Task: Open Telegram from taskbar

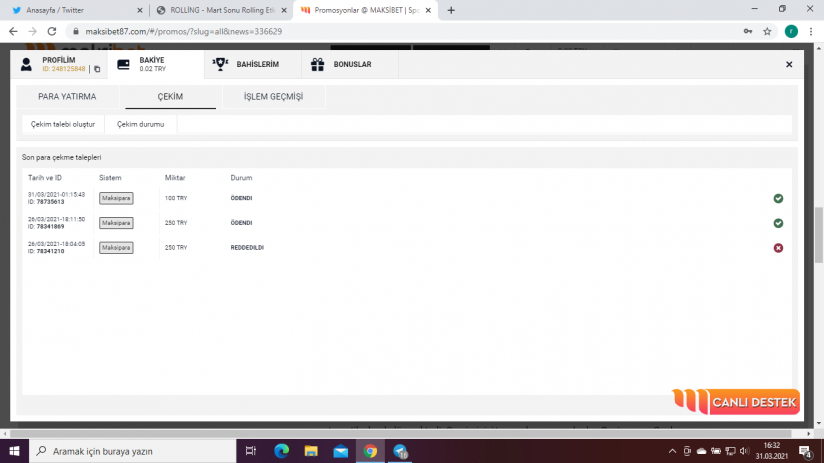Action: (x=400, y=451)
